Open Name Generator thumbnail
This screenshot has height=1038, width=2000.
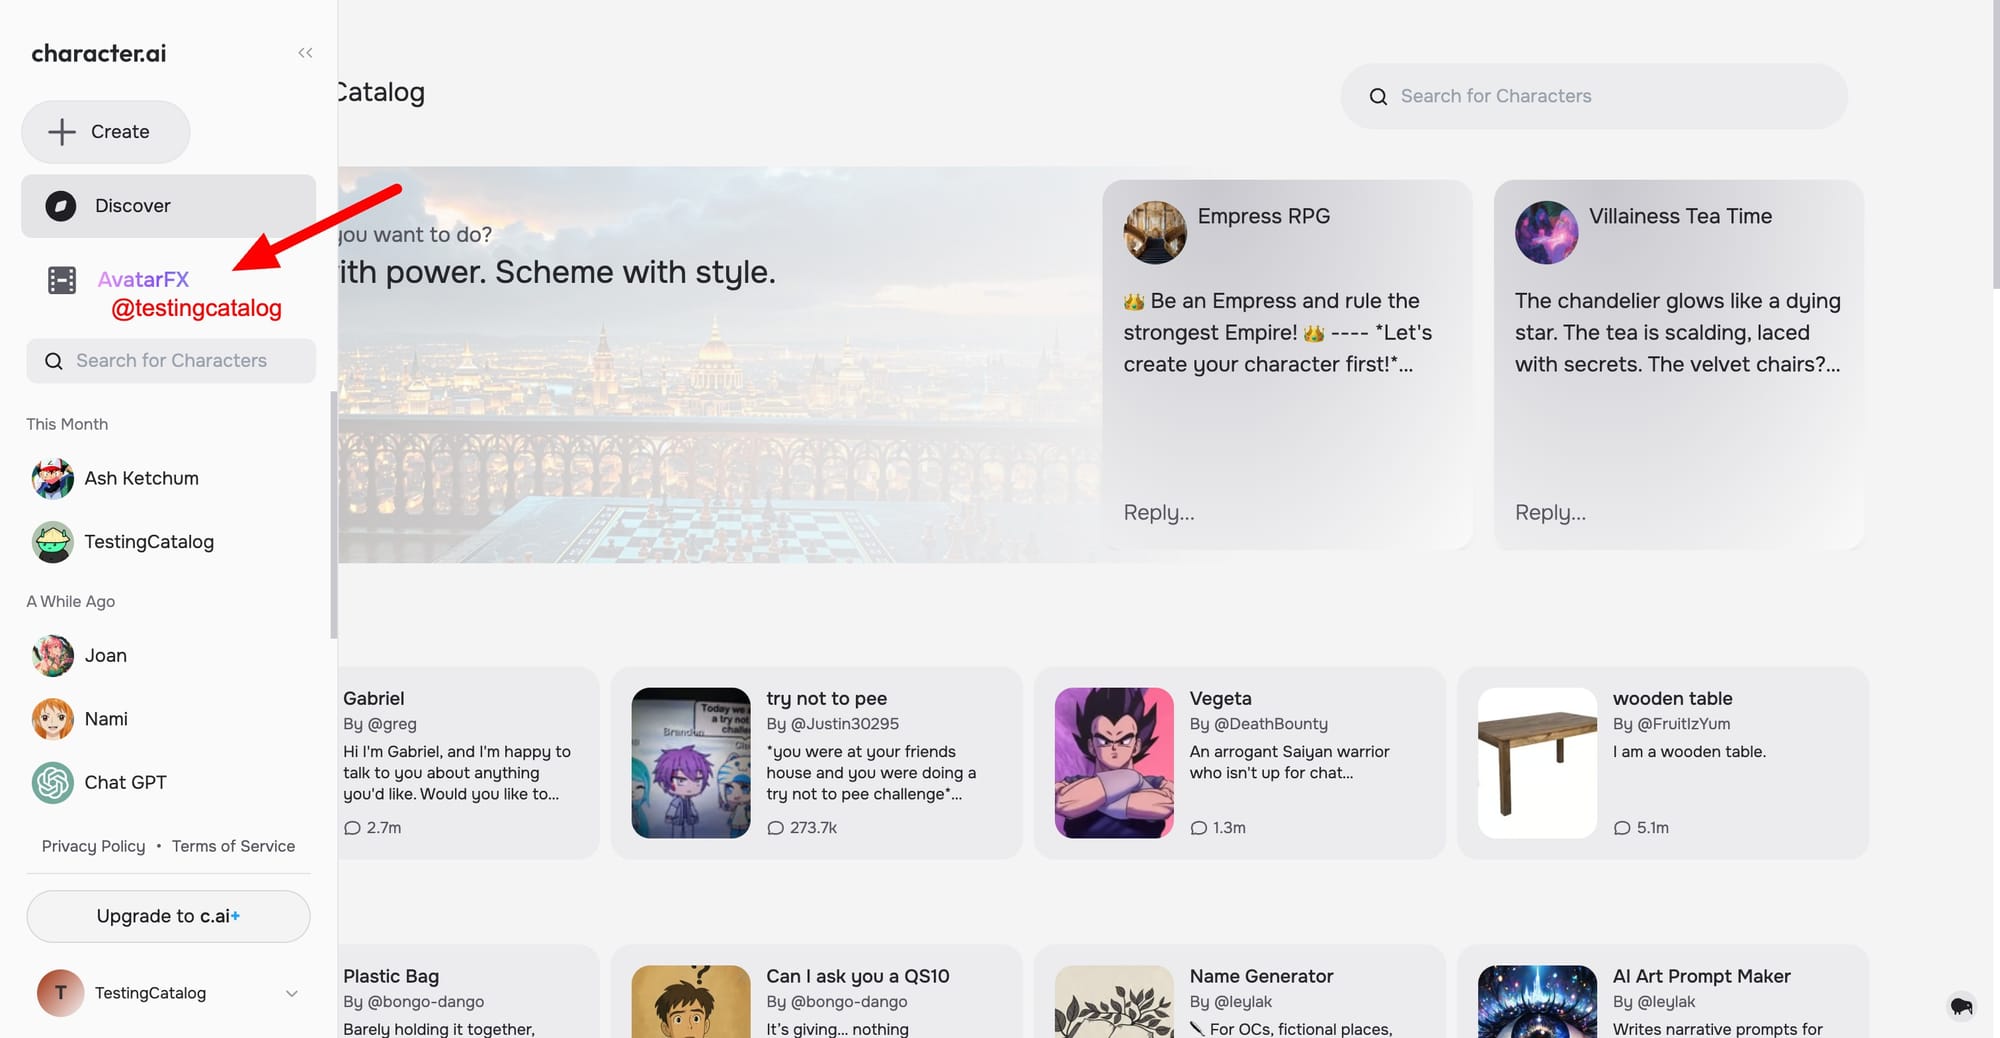(x=1114, y=1001)
